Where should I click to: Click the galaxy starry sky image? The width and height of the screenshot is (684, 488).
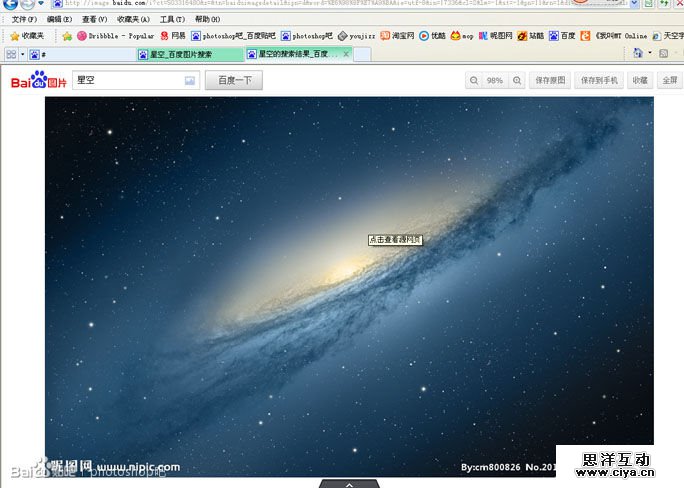(349, 286)
